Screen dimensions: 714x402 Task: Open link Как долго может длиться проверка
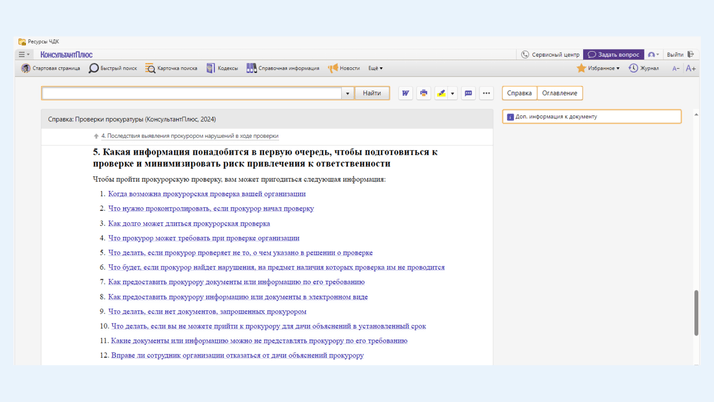coord(189,224)
